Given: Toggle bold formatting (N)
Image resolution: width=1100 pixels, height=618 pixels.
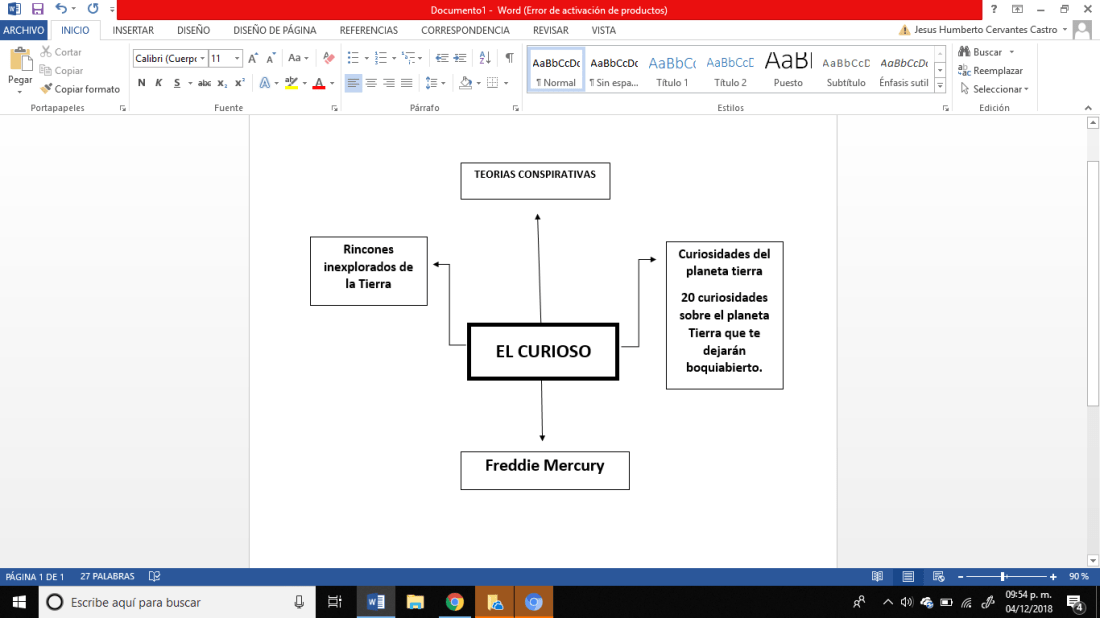Looking at the screenshot, I should pyautogui.click(x=141, y=83).
